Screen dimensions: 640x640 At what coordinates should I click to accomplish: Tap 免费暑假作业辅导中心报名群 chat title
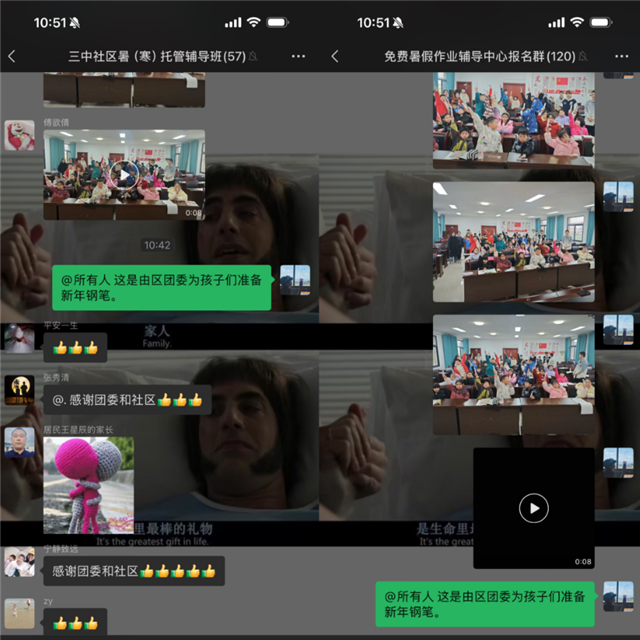pos(480,56)
